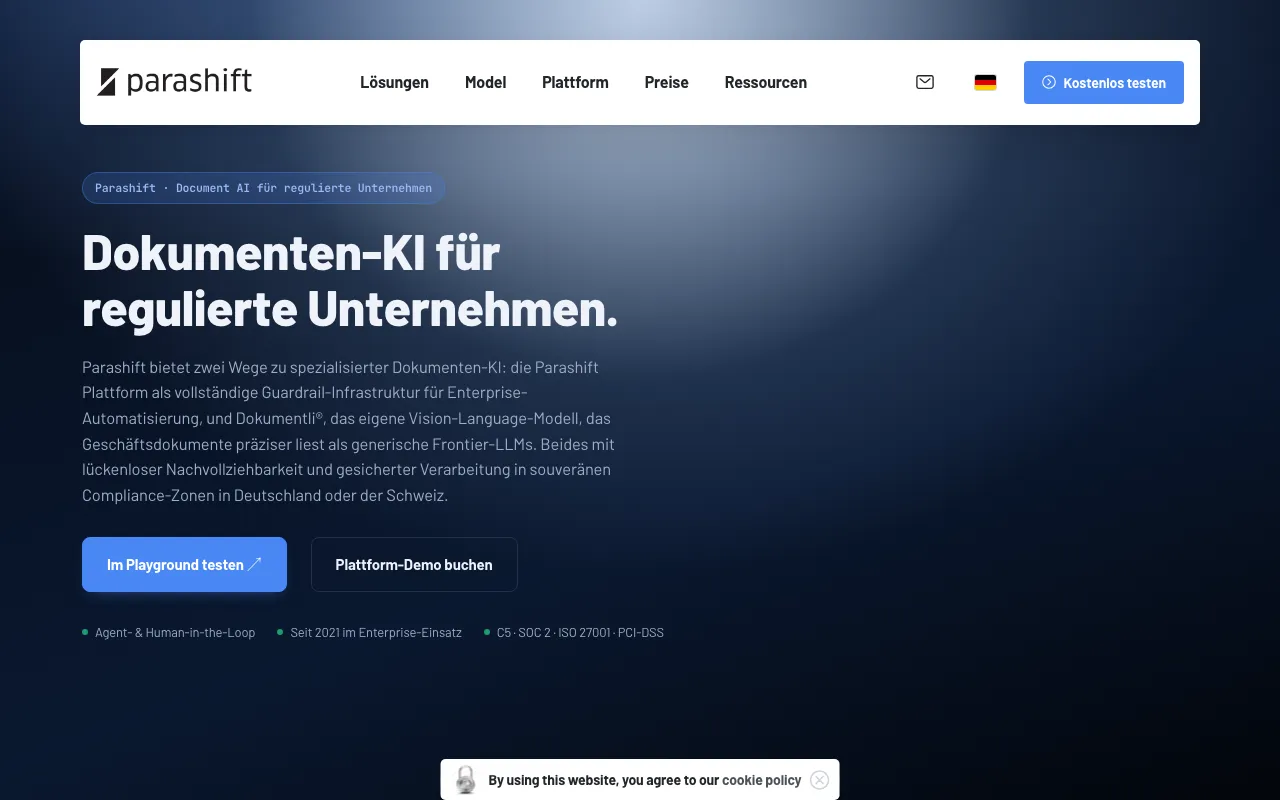Screen dimensions: 1280x800
Task: Book a demo via Plattform-Demo buchen
Action: [414, 564]
